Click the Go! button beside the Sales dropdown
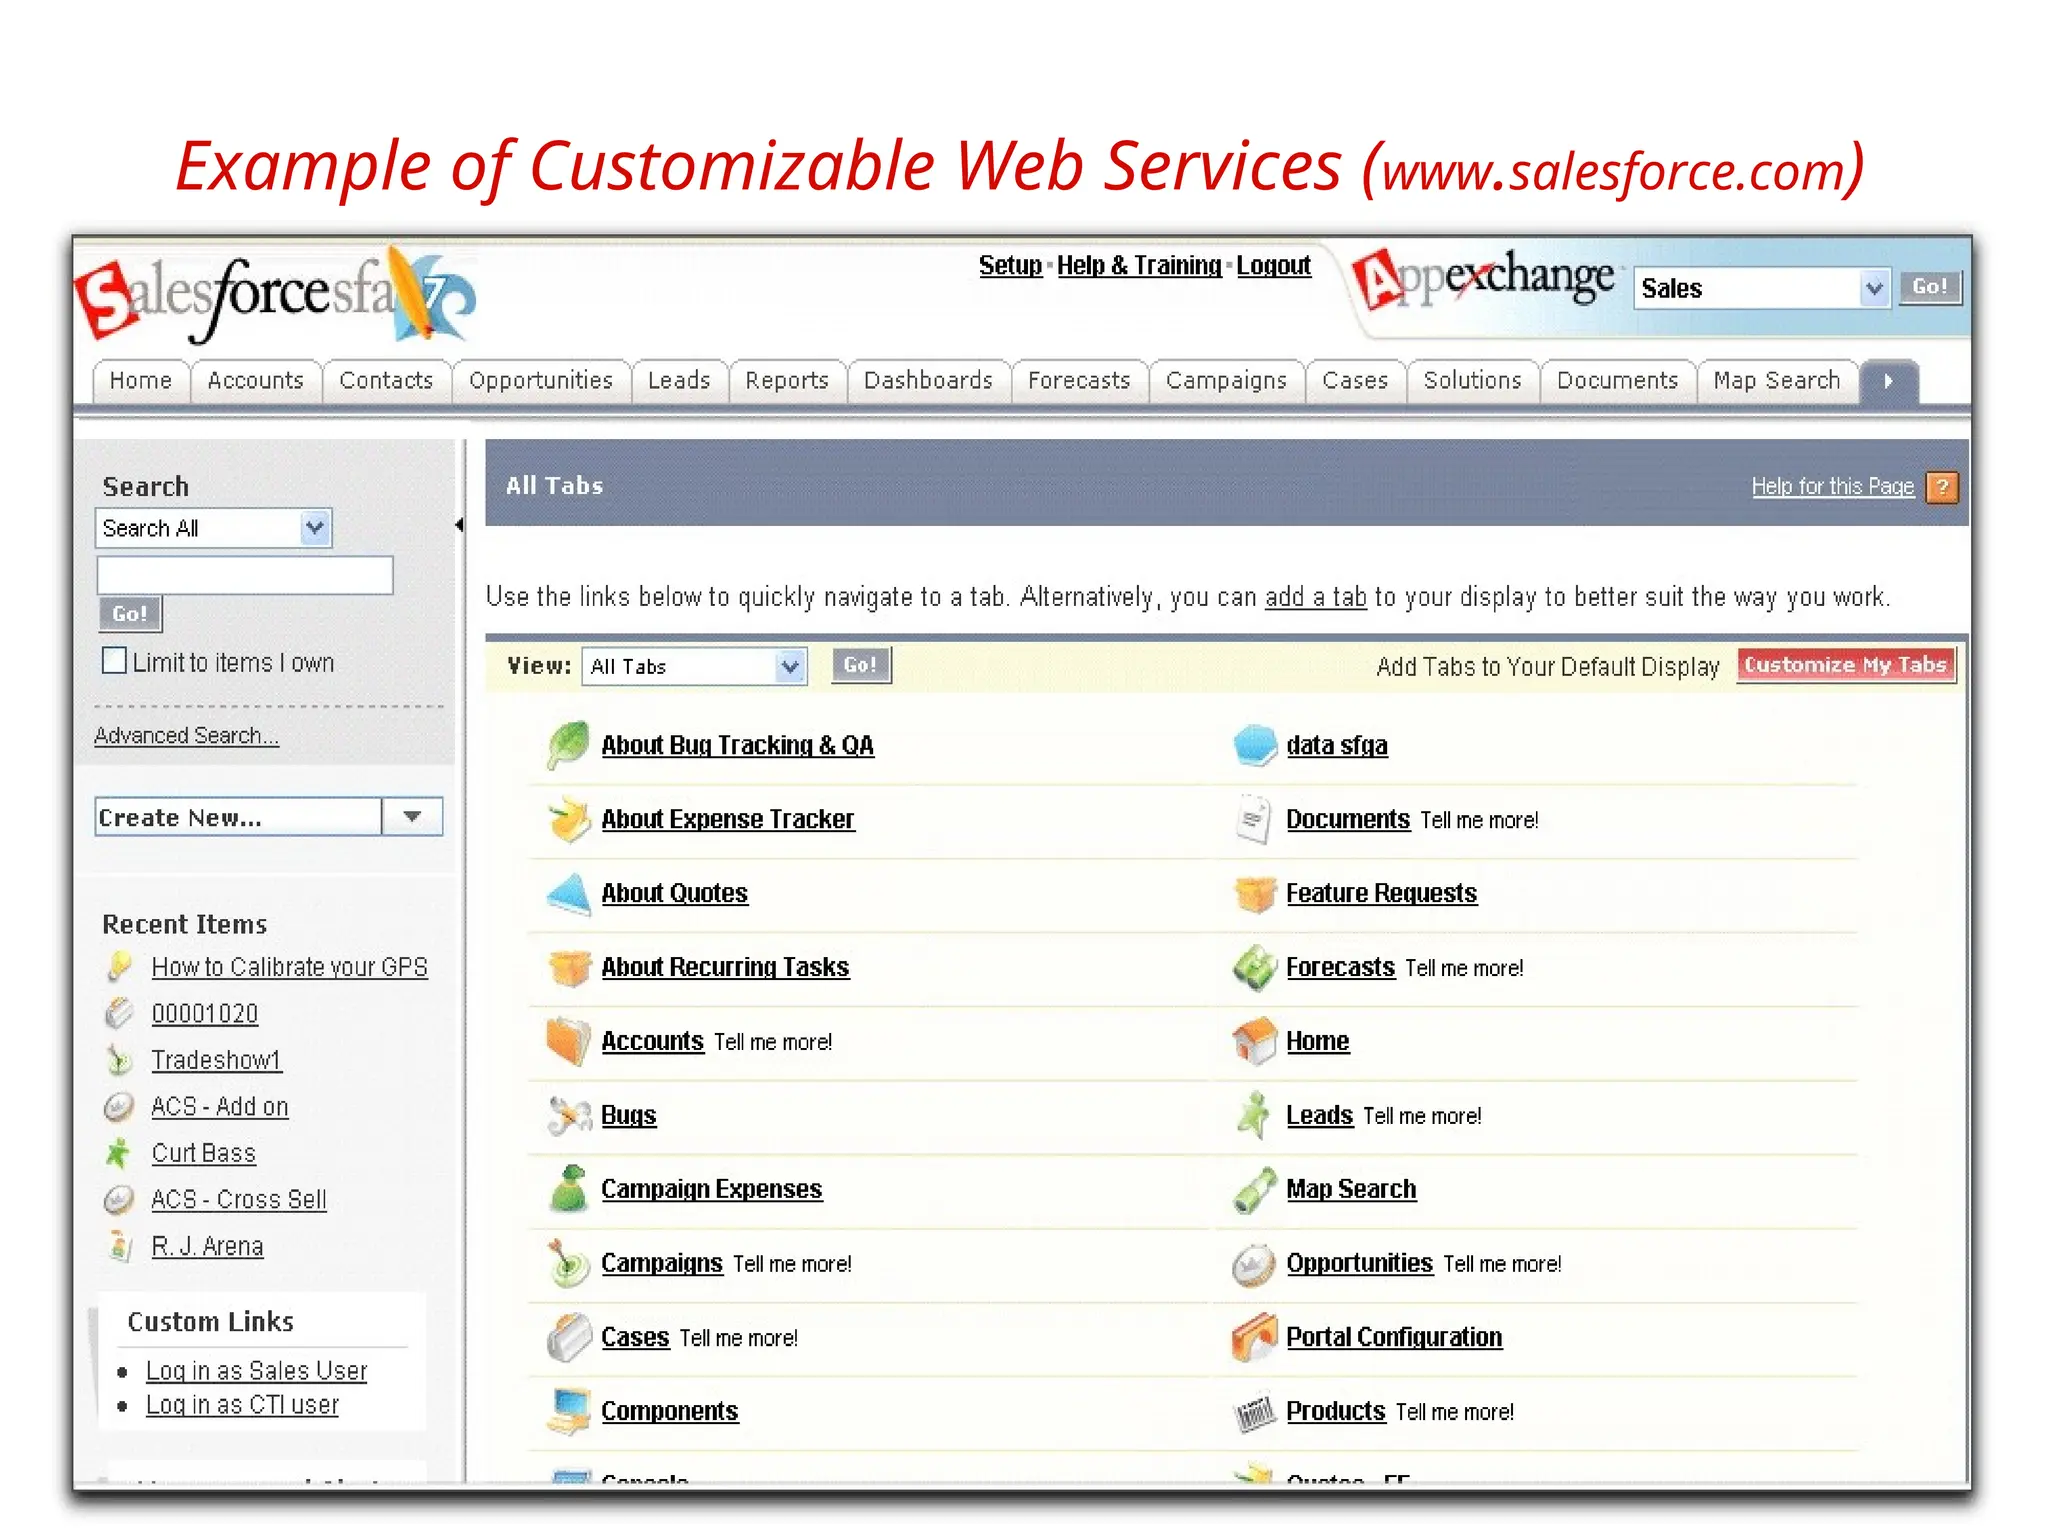 [x=1931, y=287]
